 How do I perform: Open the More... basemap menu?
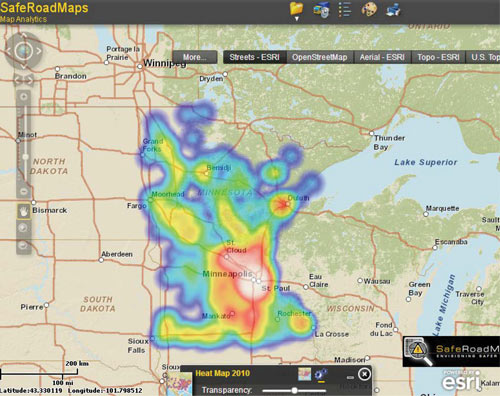(x=195, y=57)
